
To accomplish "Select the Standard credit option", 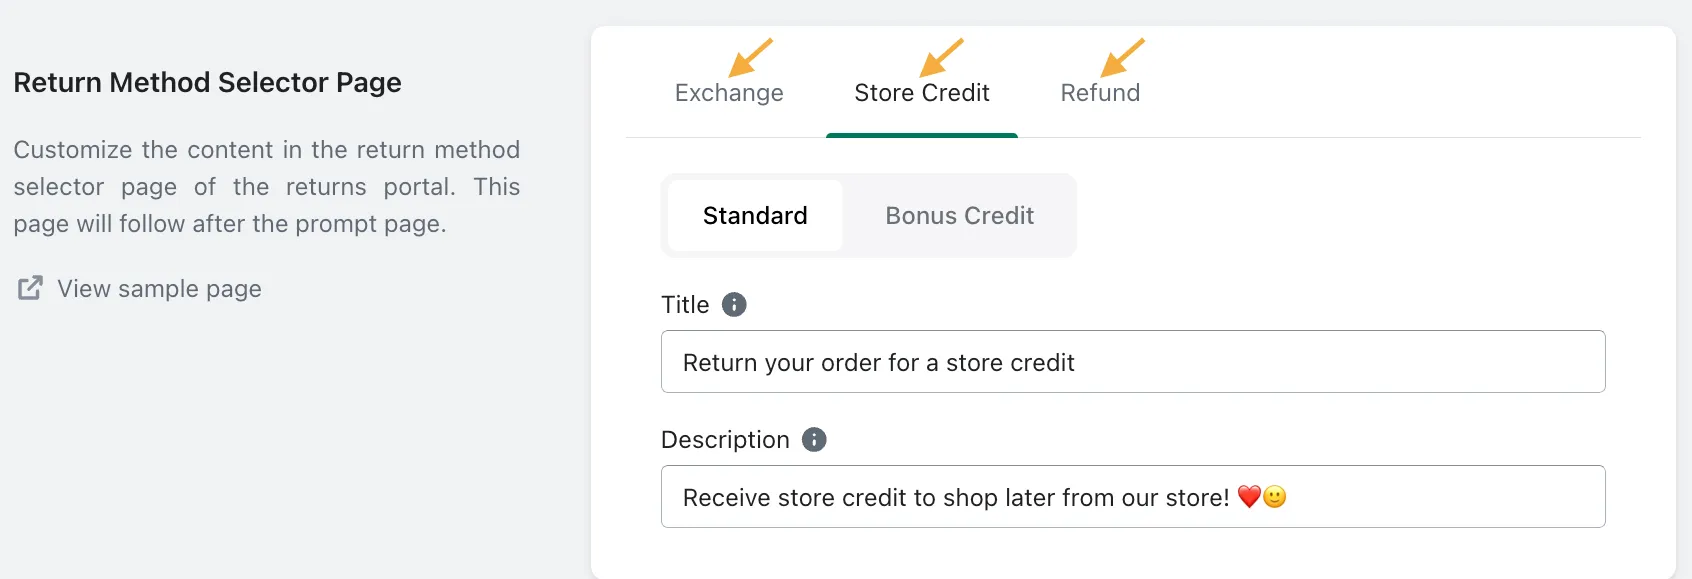I will point(755,216).
